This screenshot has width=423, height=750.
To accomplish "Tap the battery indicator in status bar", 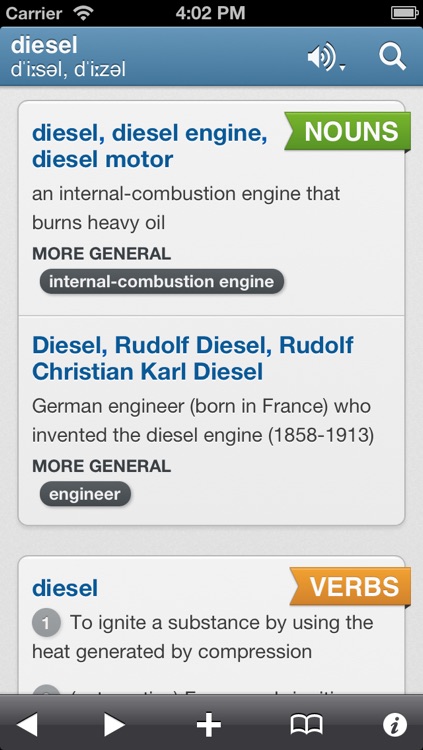I will click(x=405, y=13).
